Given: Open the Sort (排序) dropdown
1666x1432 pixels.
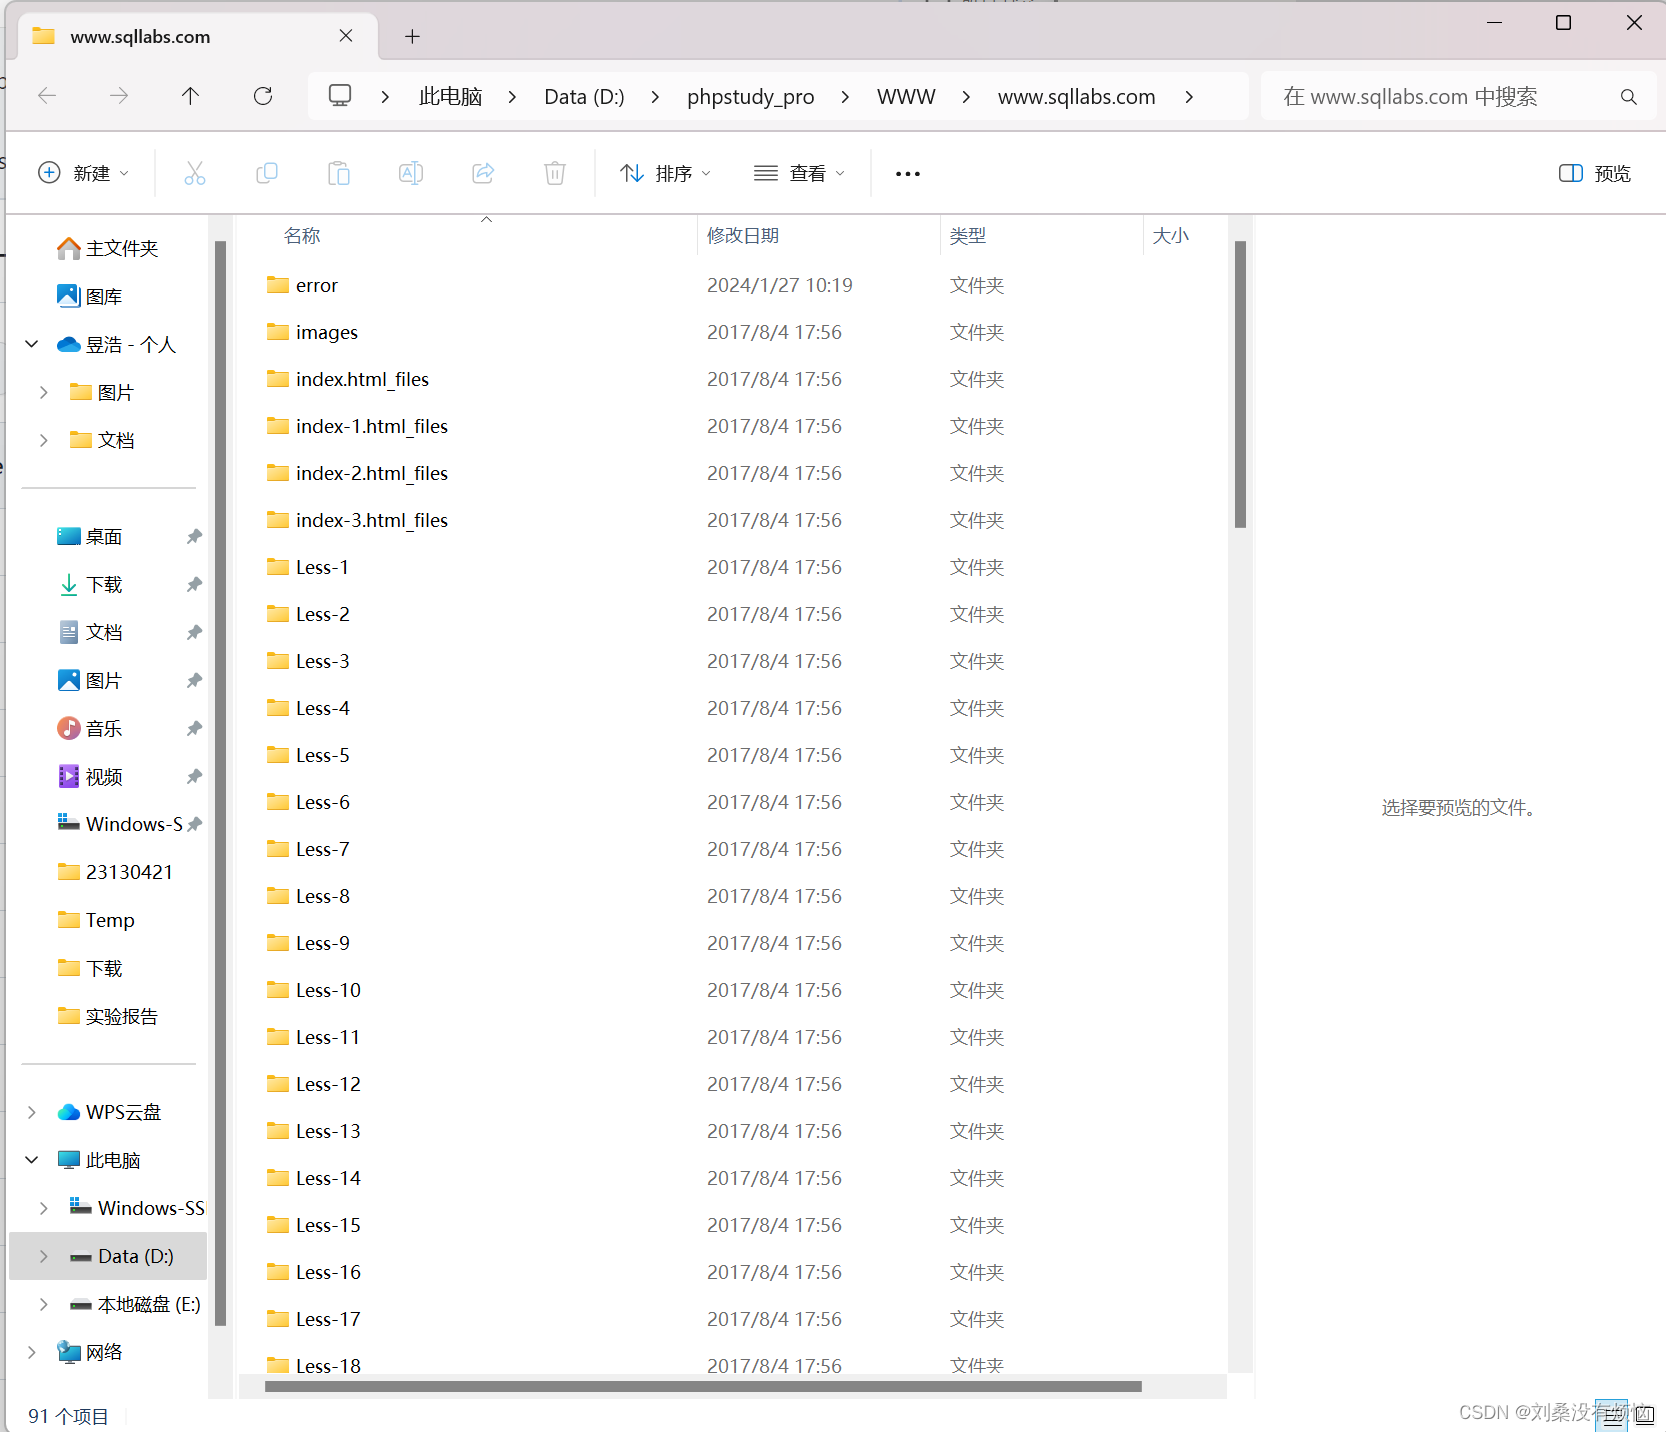Looking at the screenshot, I should 666,173.
